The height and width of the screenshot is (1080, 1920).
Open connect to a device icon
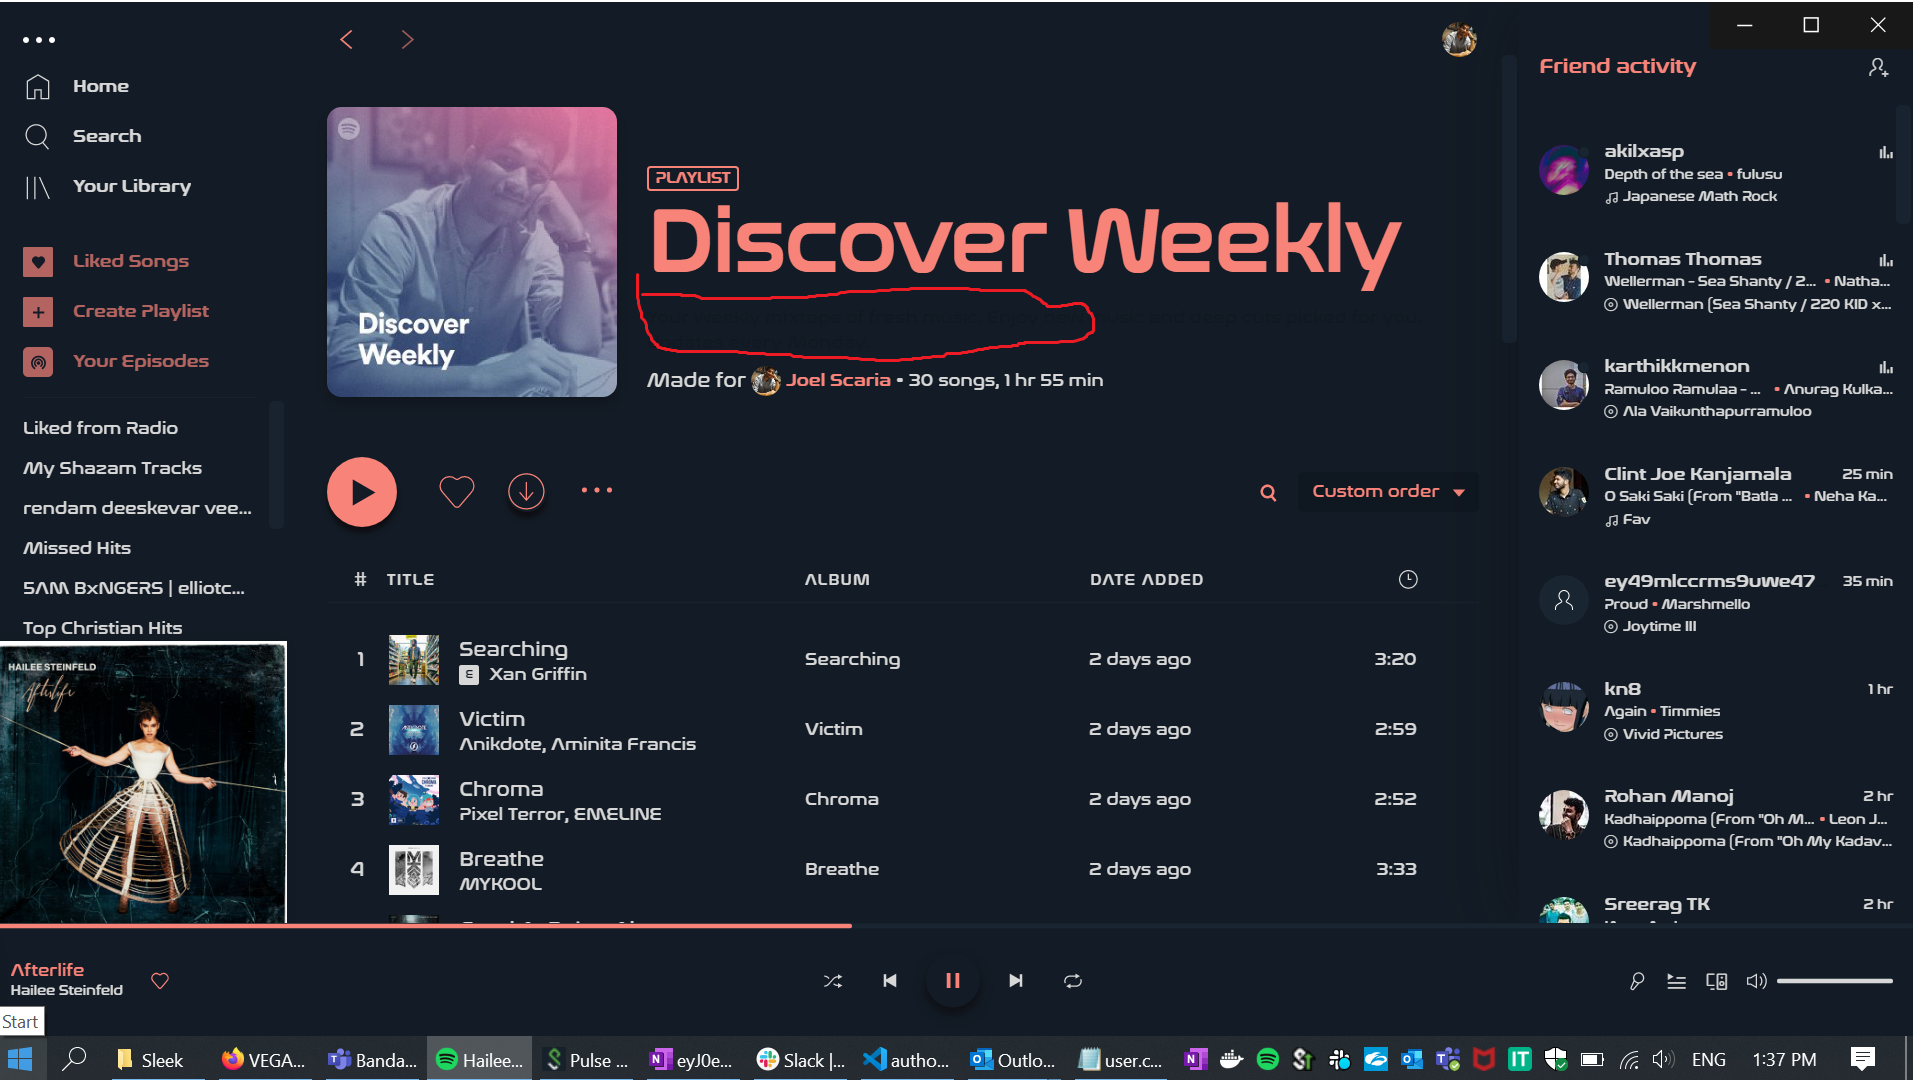(x=1716, y=981)
